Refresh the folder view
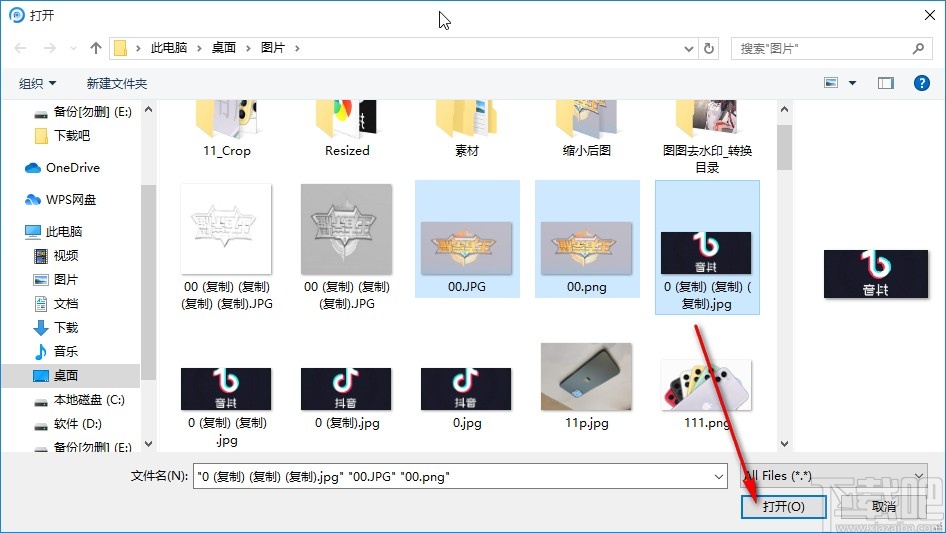946x533 pixels. (709, 48)
